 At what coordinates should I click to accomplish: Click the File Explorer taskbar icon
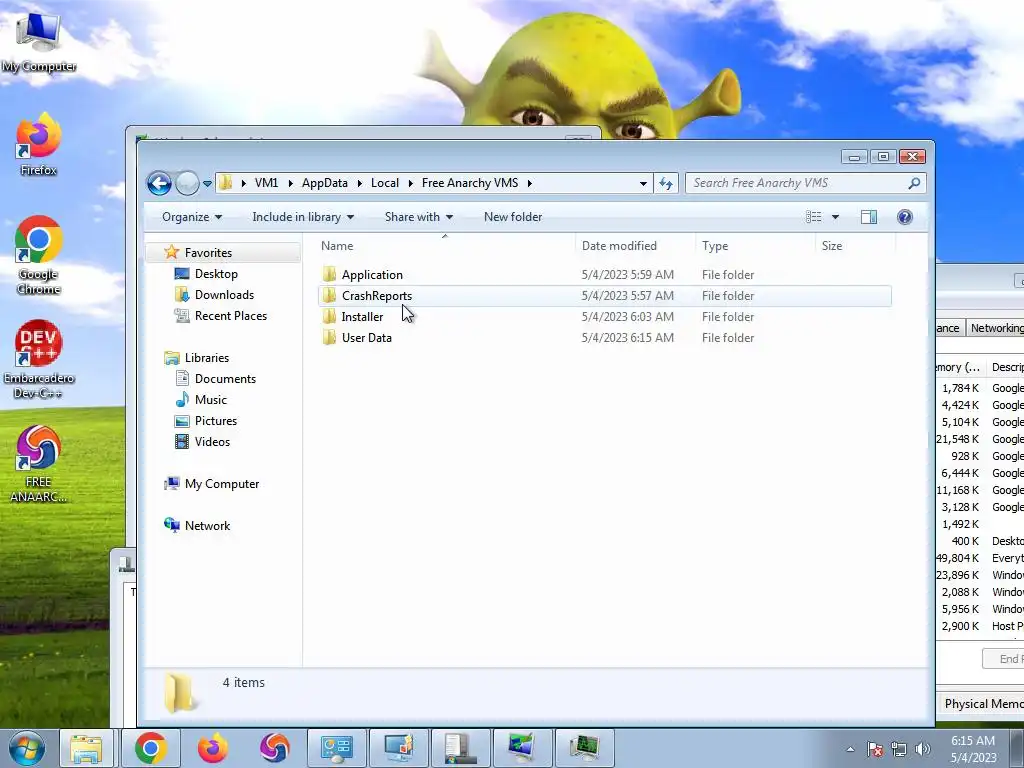point(86,748)
